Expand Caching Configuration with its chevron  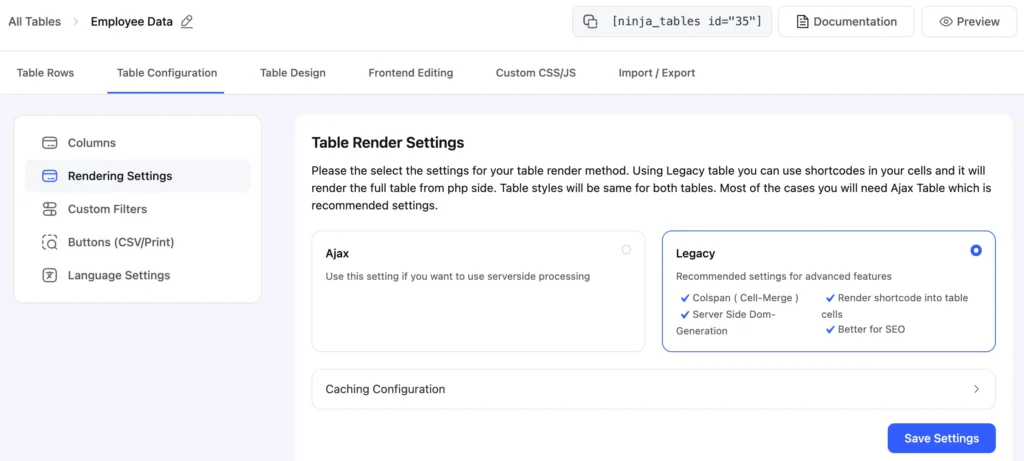click(976, 389)
